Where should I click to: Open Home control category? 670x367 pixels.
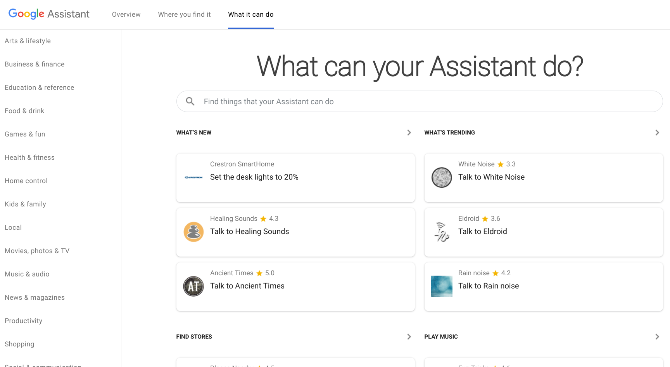(x=26, y=181)
